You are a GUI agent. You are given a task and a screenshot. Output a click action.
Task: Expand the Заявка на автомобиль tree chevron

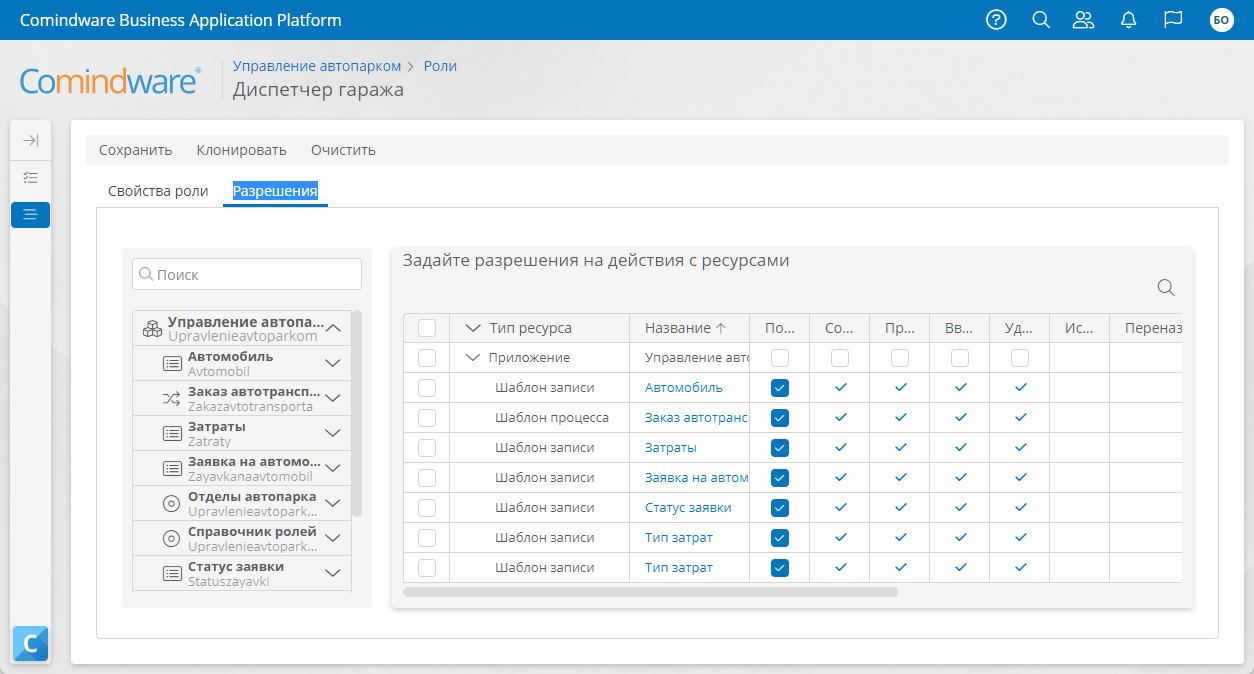334,468
